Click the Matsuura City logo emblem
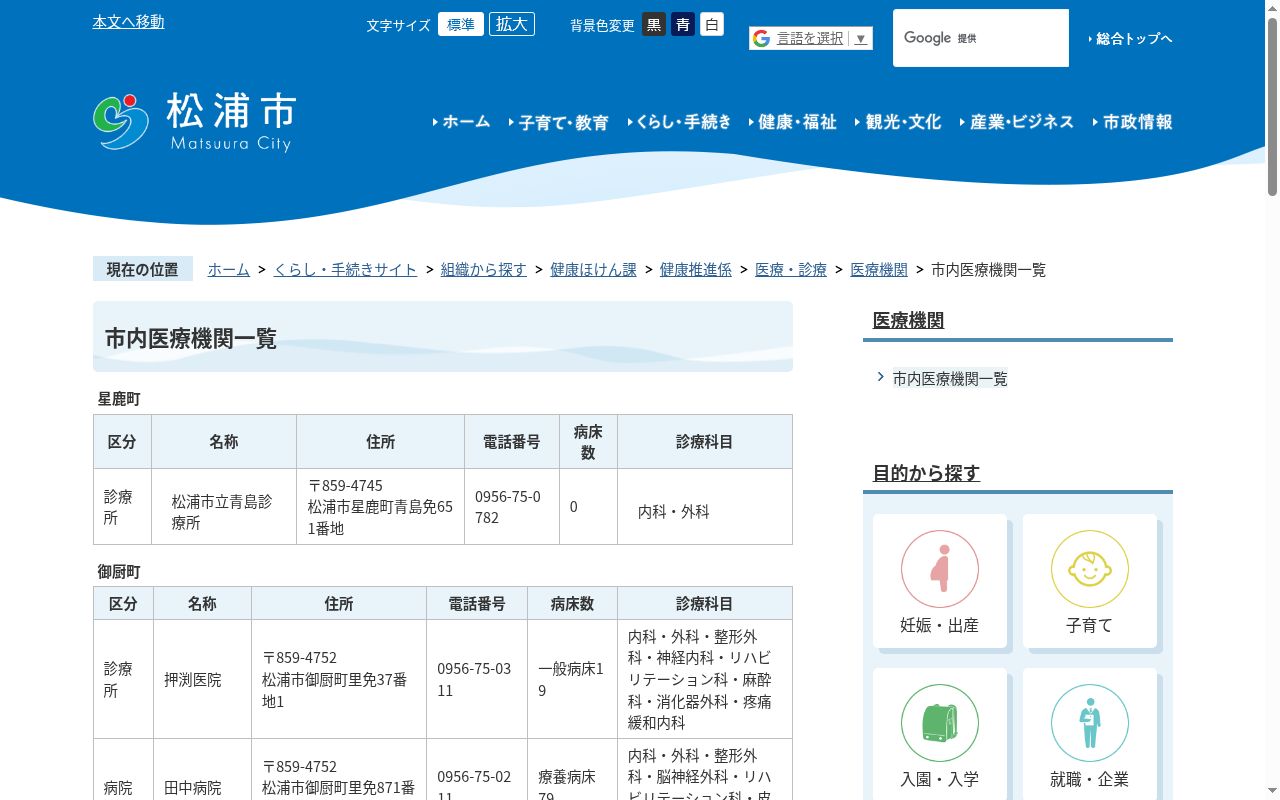The height and width of the screenshot is (800, 1280). 121,121
